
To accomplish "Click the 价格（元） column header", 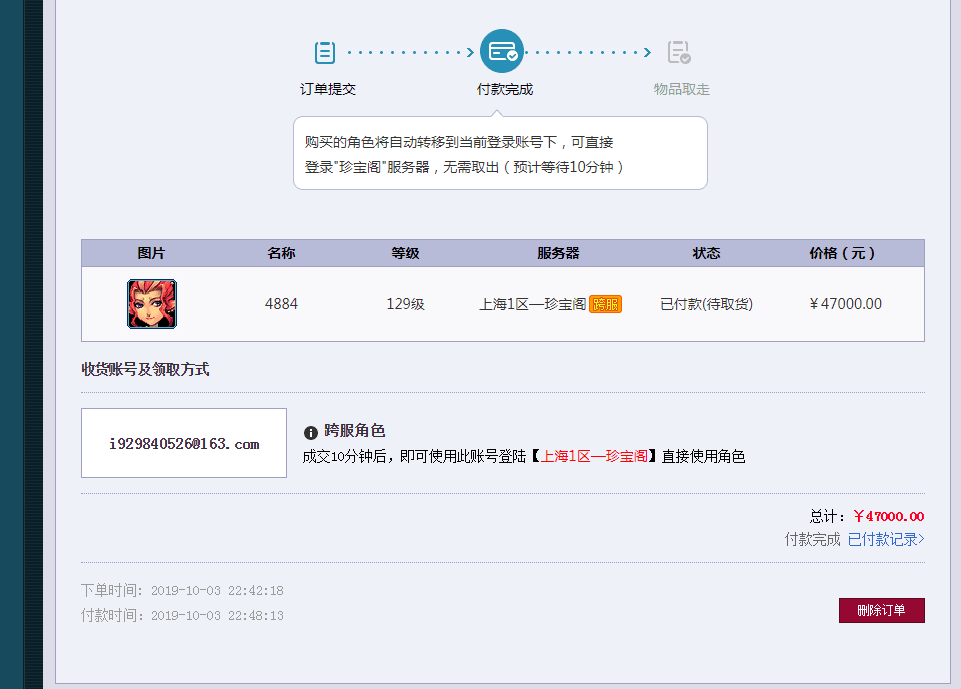I will (x=842, y=253).
